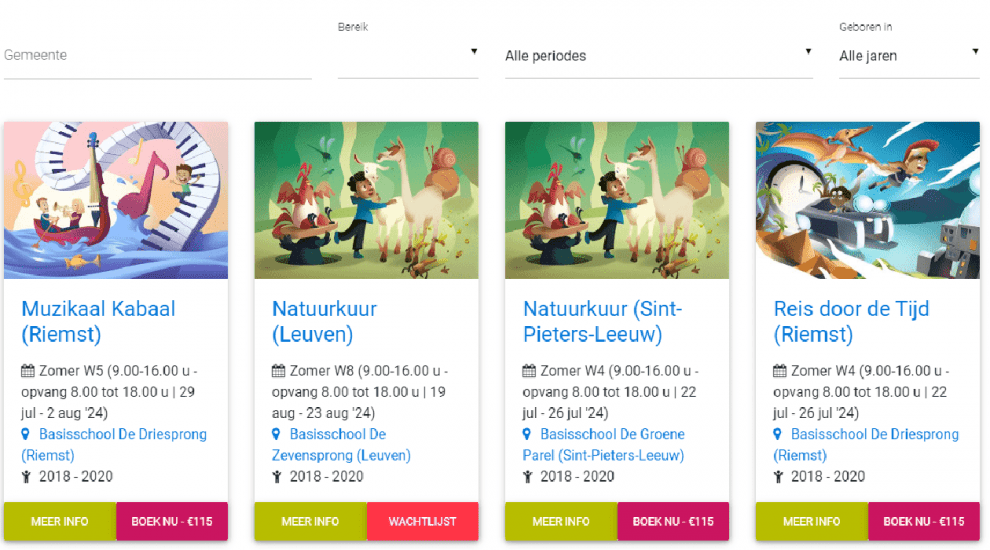The height and width of the screenshot is (550, 990).
Task: Open the Muzikaal Kabaal piano illustration thumbnail
Action: point(116,200)
